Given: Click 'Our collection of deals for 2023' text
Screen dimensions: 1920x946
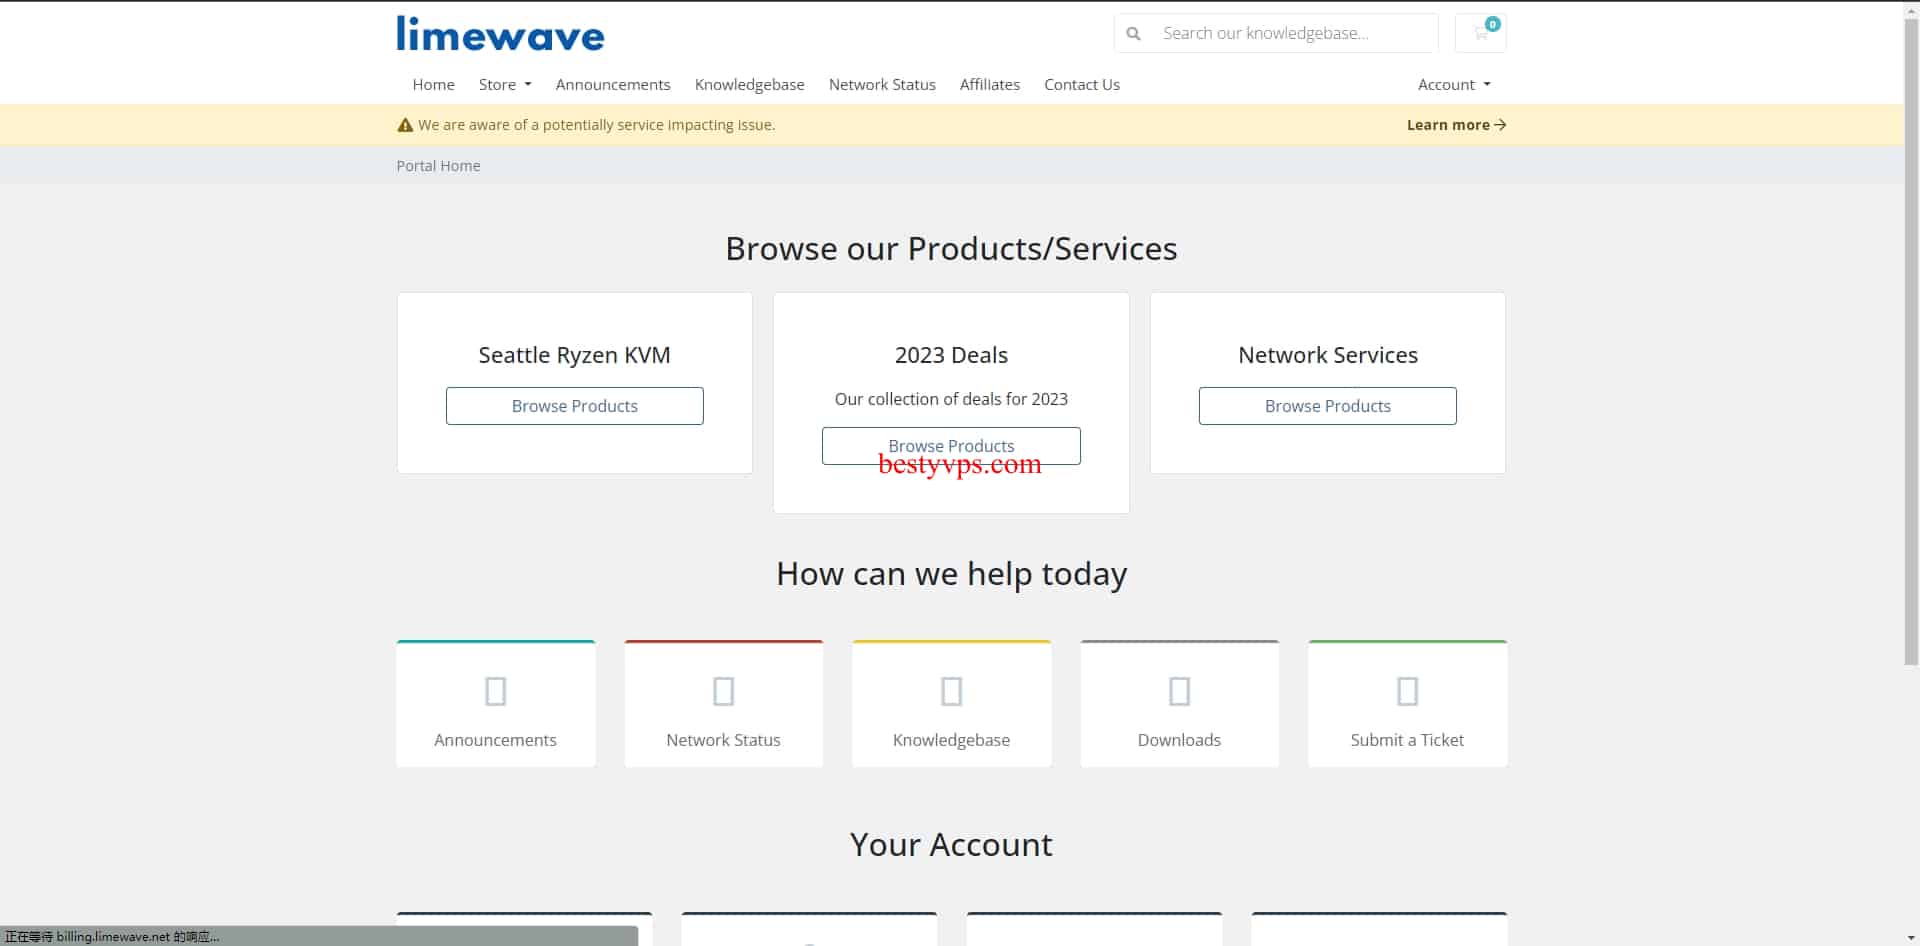Looking at the screenshot, I should click(951, 399).
